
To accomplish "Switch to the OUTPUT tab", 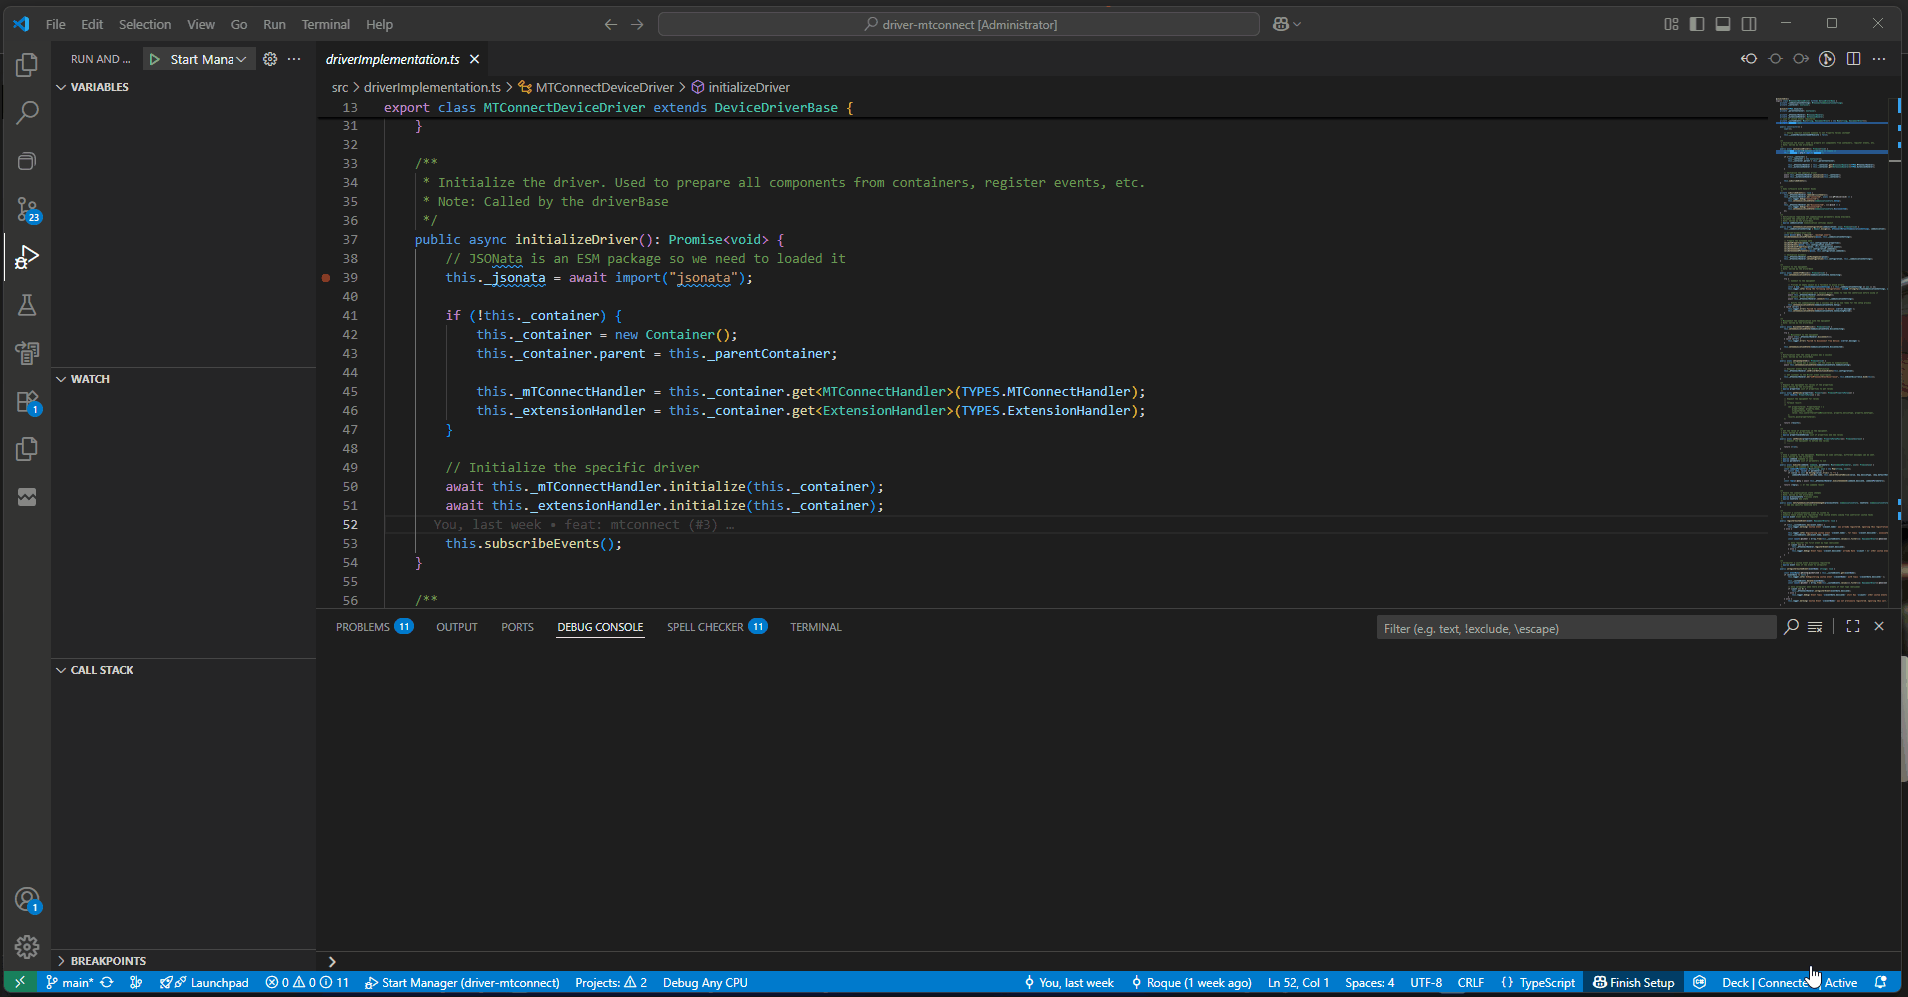I will pyautogui.click(x=457, y=627).
